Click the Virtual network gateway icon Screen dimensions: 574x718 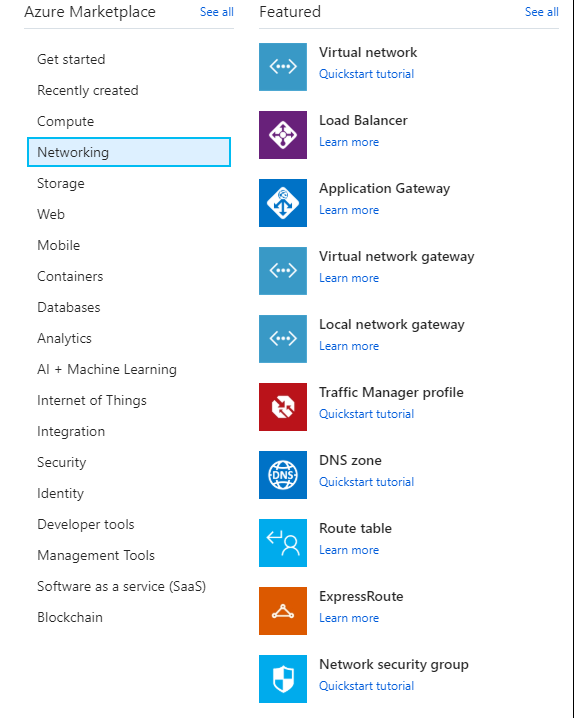click(x=283, y=271)
